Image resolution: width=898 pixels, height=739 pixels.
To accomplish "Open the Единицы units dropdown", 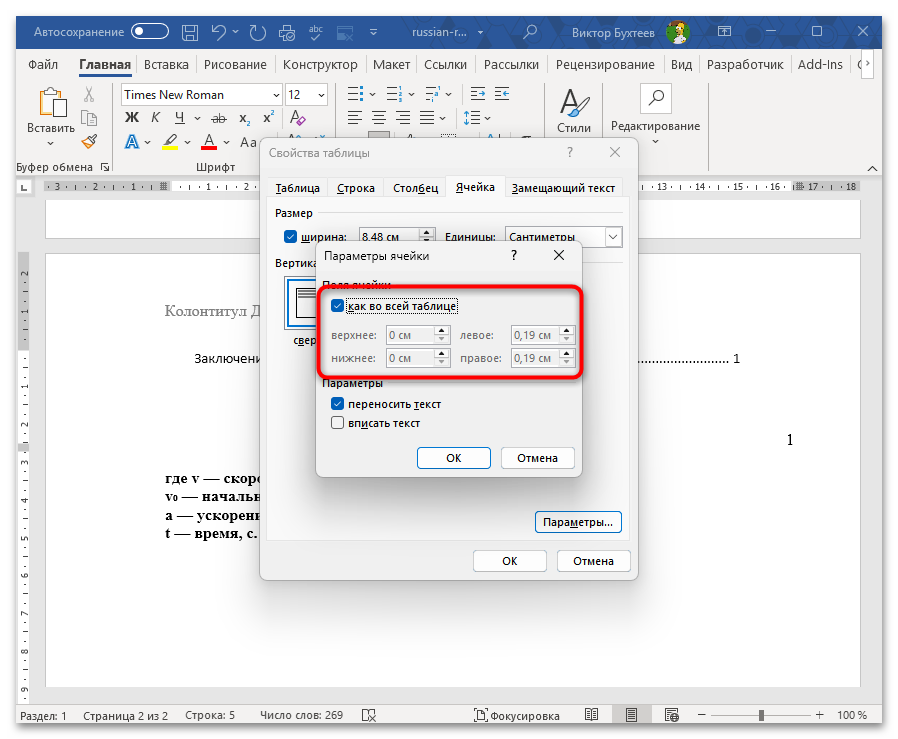I will [613, 237].
